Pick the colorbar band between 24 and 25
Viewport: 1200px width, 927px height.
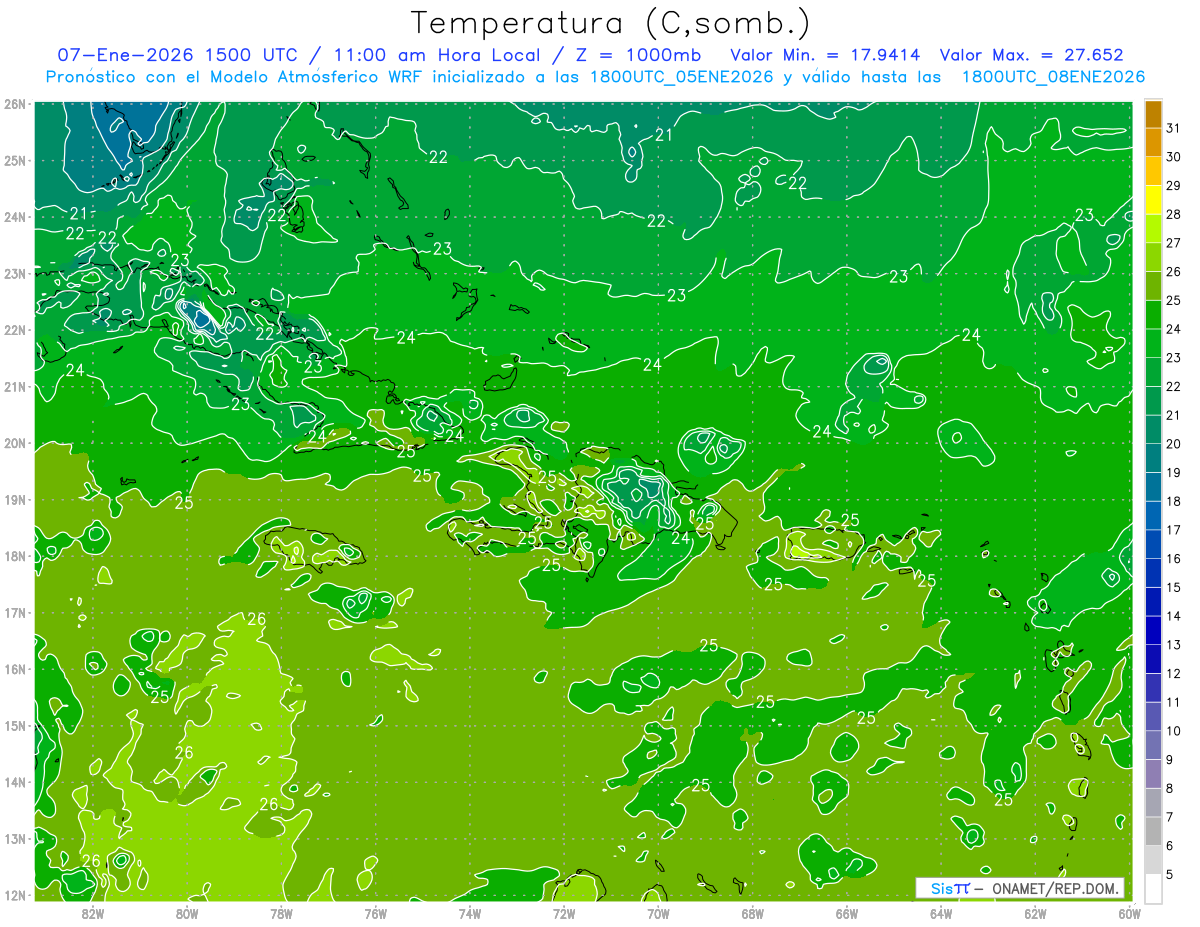point(1153,315)
